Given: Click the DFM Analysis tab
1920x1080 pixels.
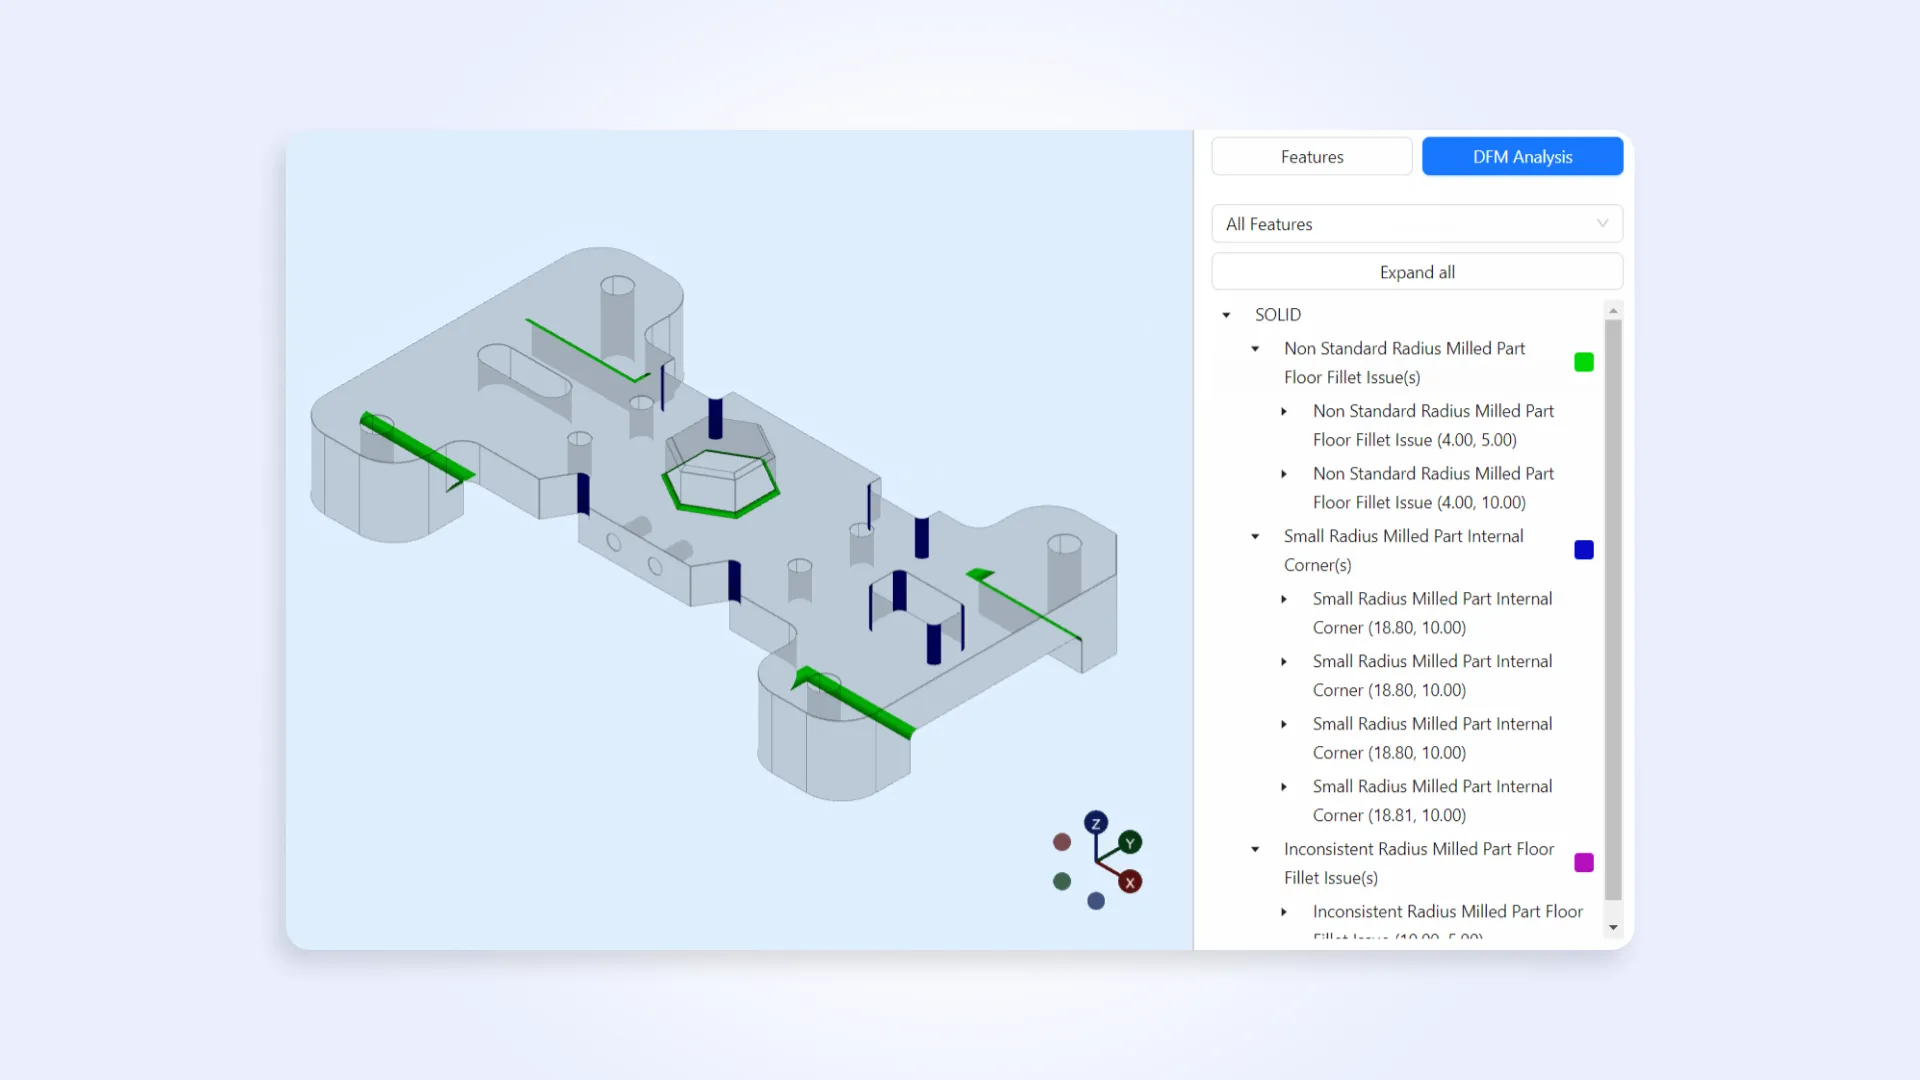Looking at the screenshot, I should (1522, 156).
